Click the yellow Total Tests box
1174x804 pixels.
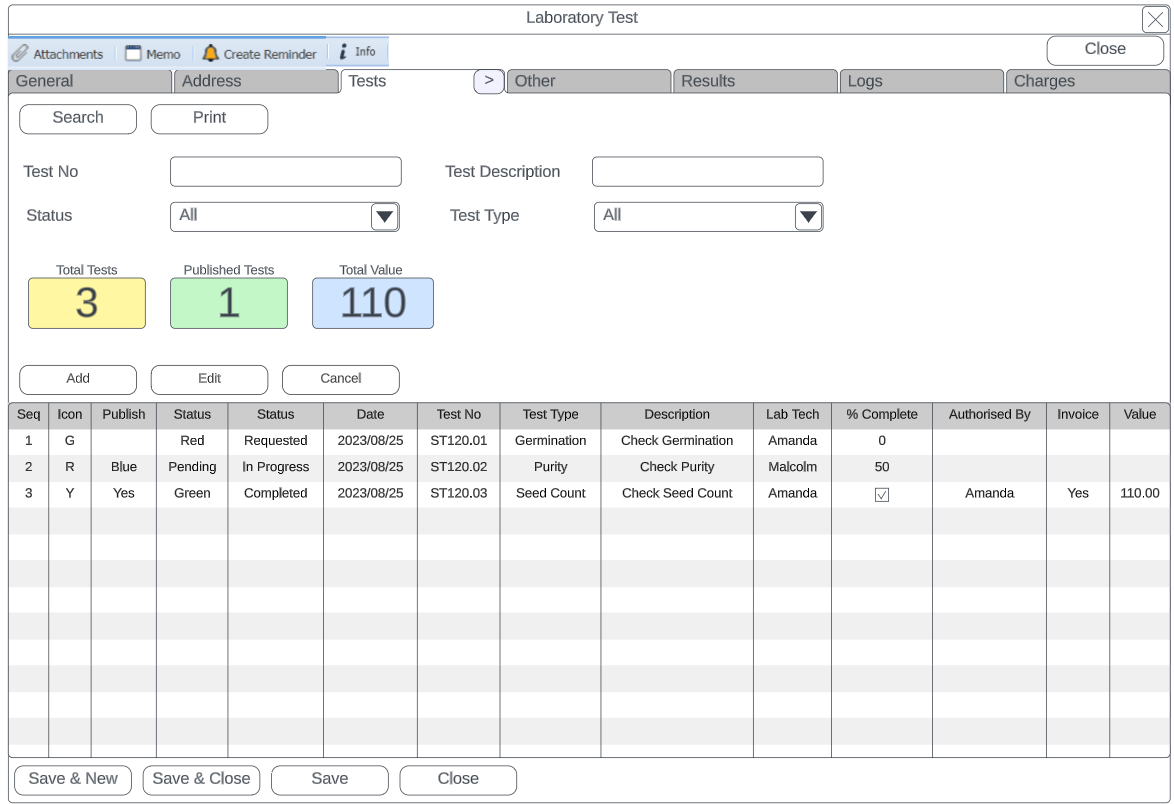pyautogui.click(x=87, y=304)
